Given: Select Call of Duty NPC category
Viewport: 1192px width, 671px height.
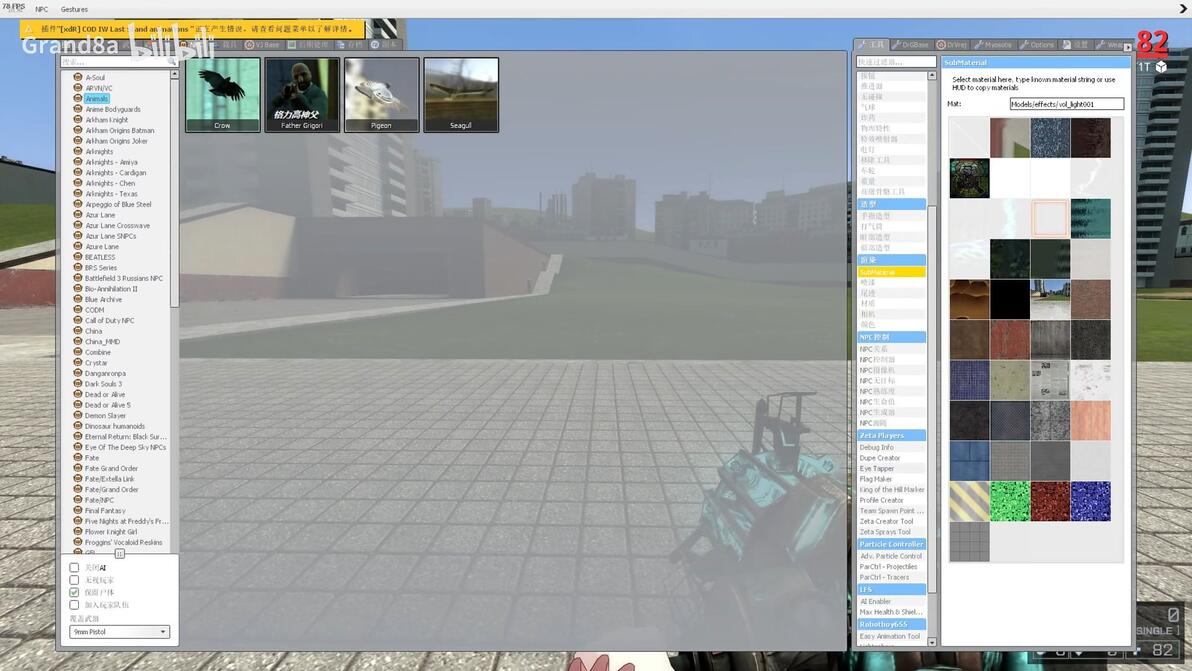Looking at the screenshot, I should pyautogui.click(x=109, y=320).
